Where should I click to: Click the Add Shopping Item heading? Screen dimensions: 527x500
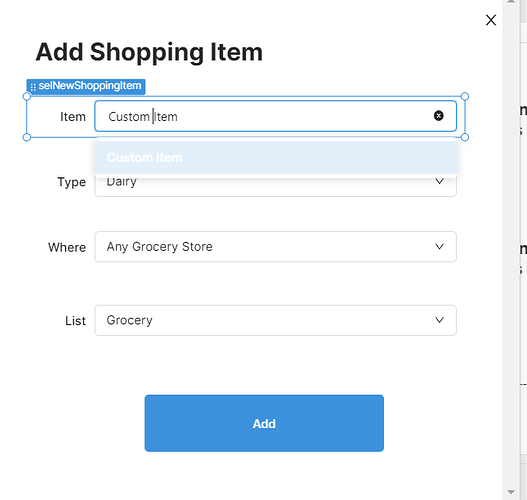click(x=149, y=52)
